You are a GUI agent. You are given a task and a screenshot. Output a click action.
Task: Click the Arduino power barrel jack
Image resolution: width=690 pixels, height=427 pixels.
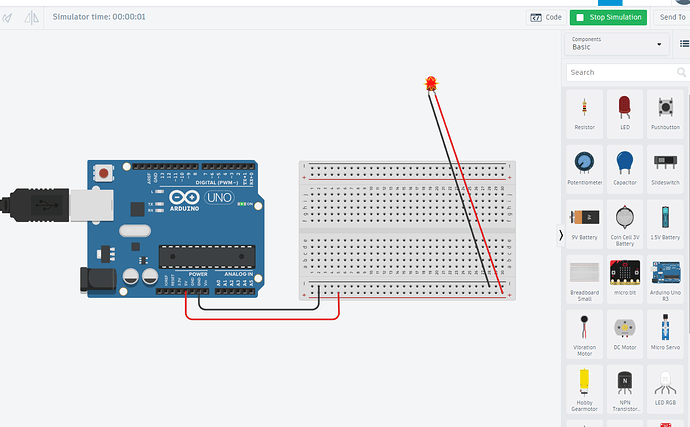[98, 280]
